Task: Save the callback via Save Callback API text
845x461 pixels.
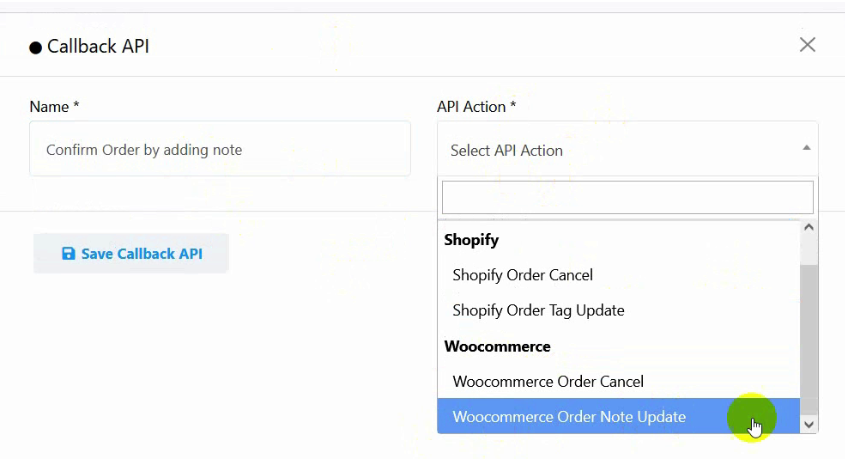Action: tap(142, 253)
